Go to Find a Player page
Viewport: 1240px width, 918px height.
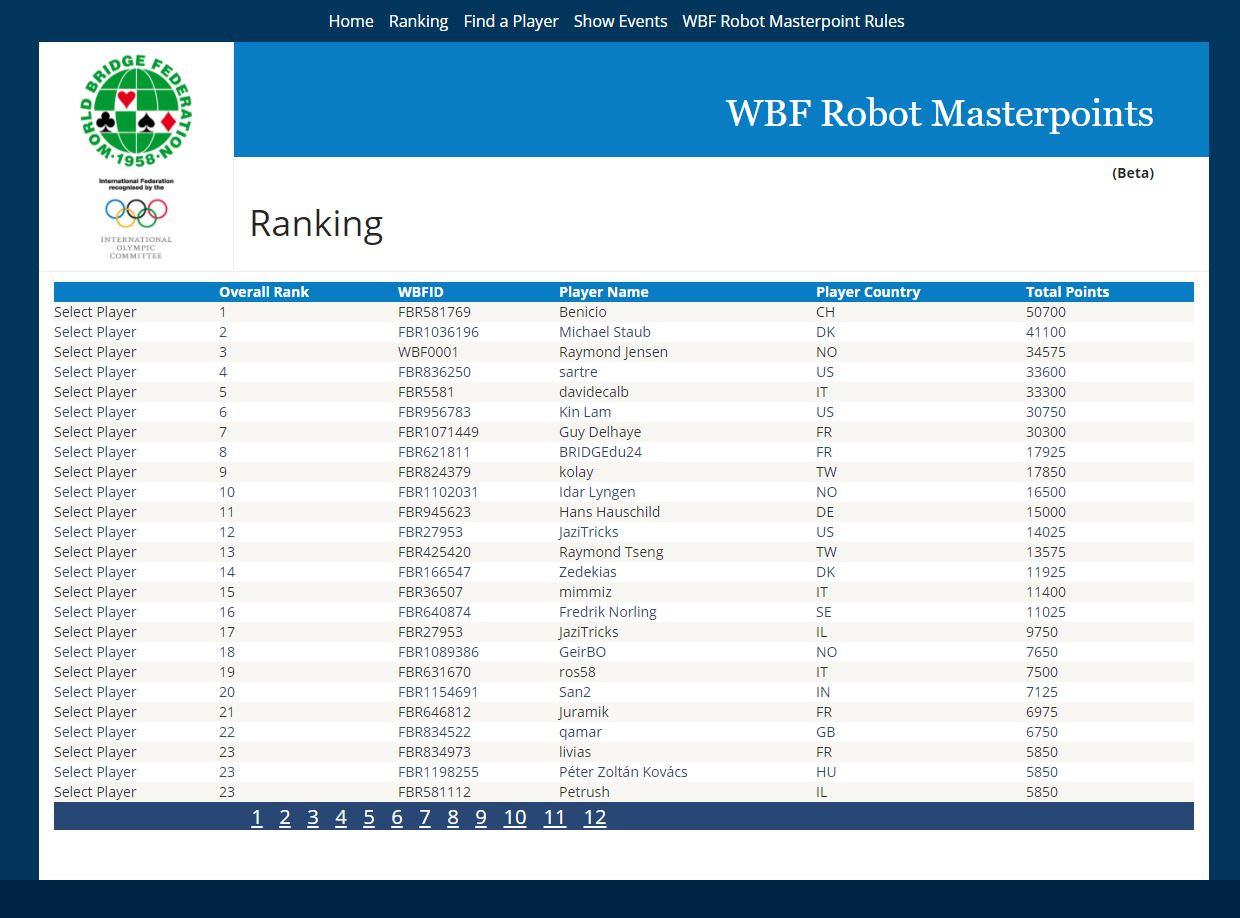pyautogui.click(x=511, y=21)
